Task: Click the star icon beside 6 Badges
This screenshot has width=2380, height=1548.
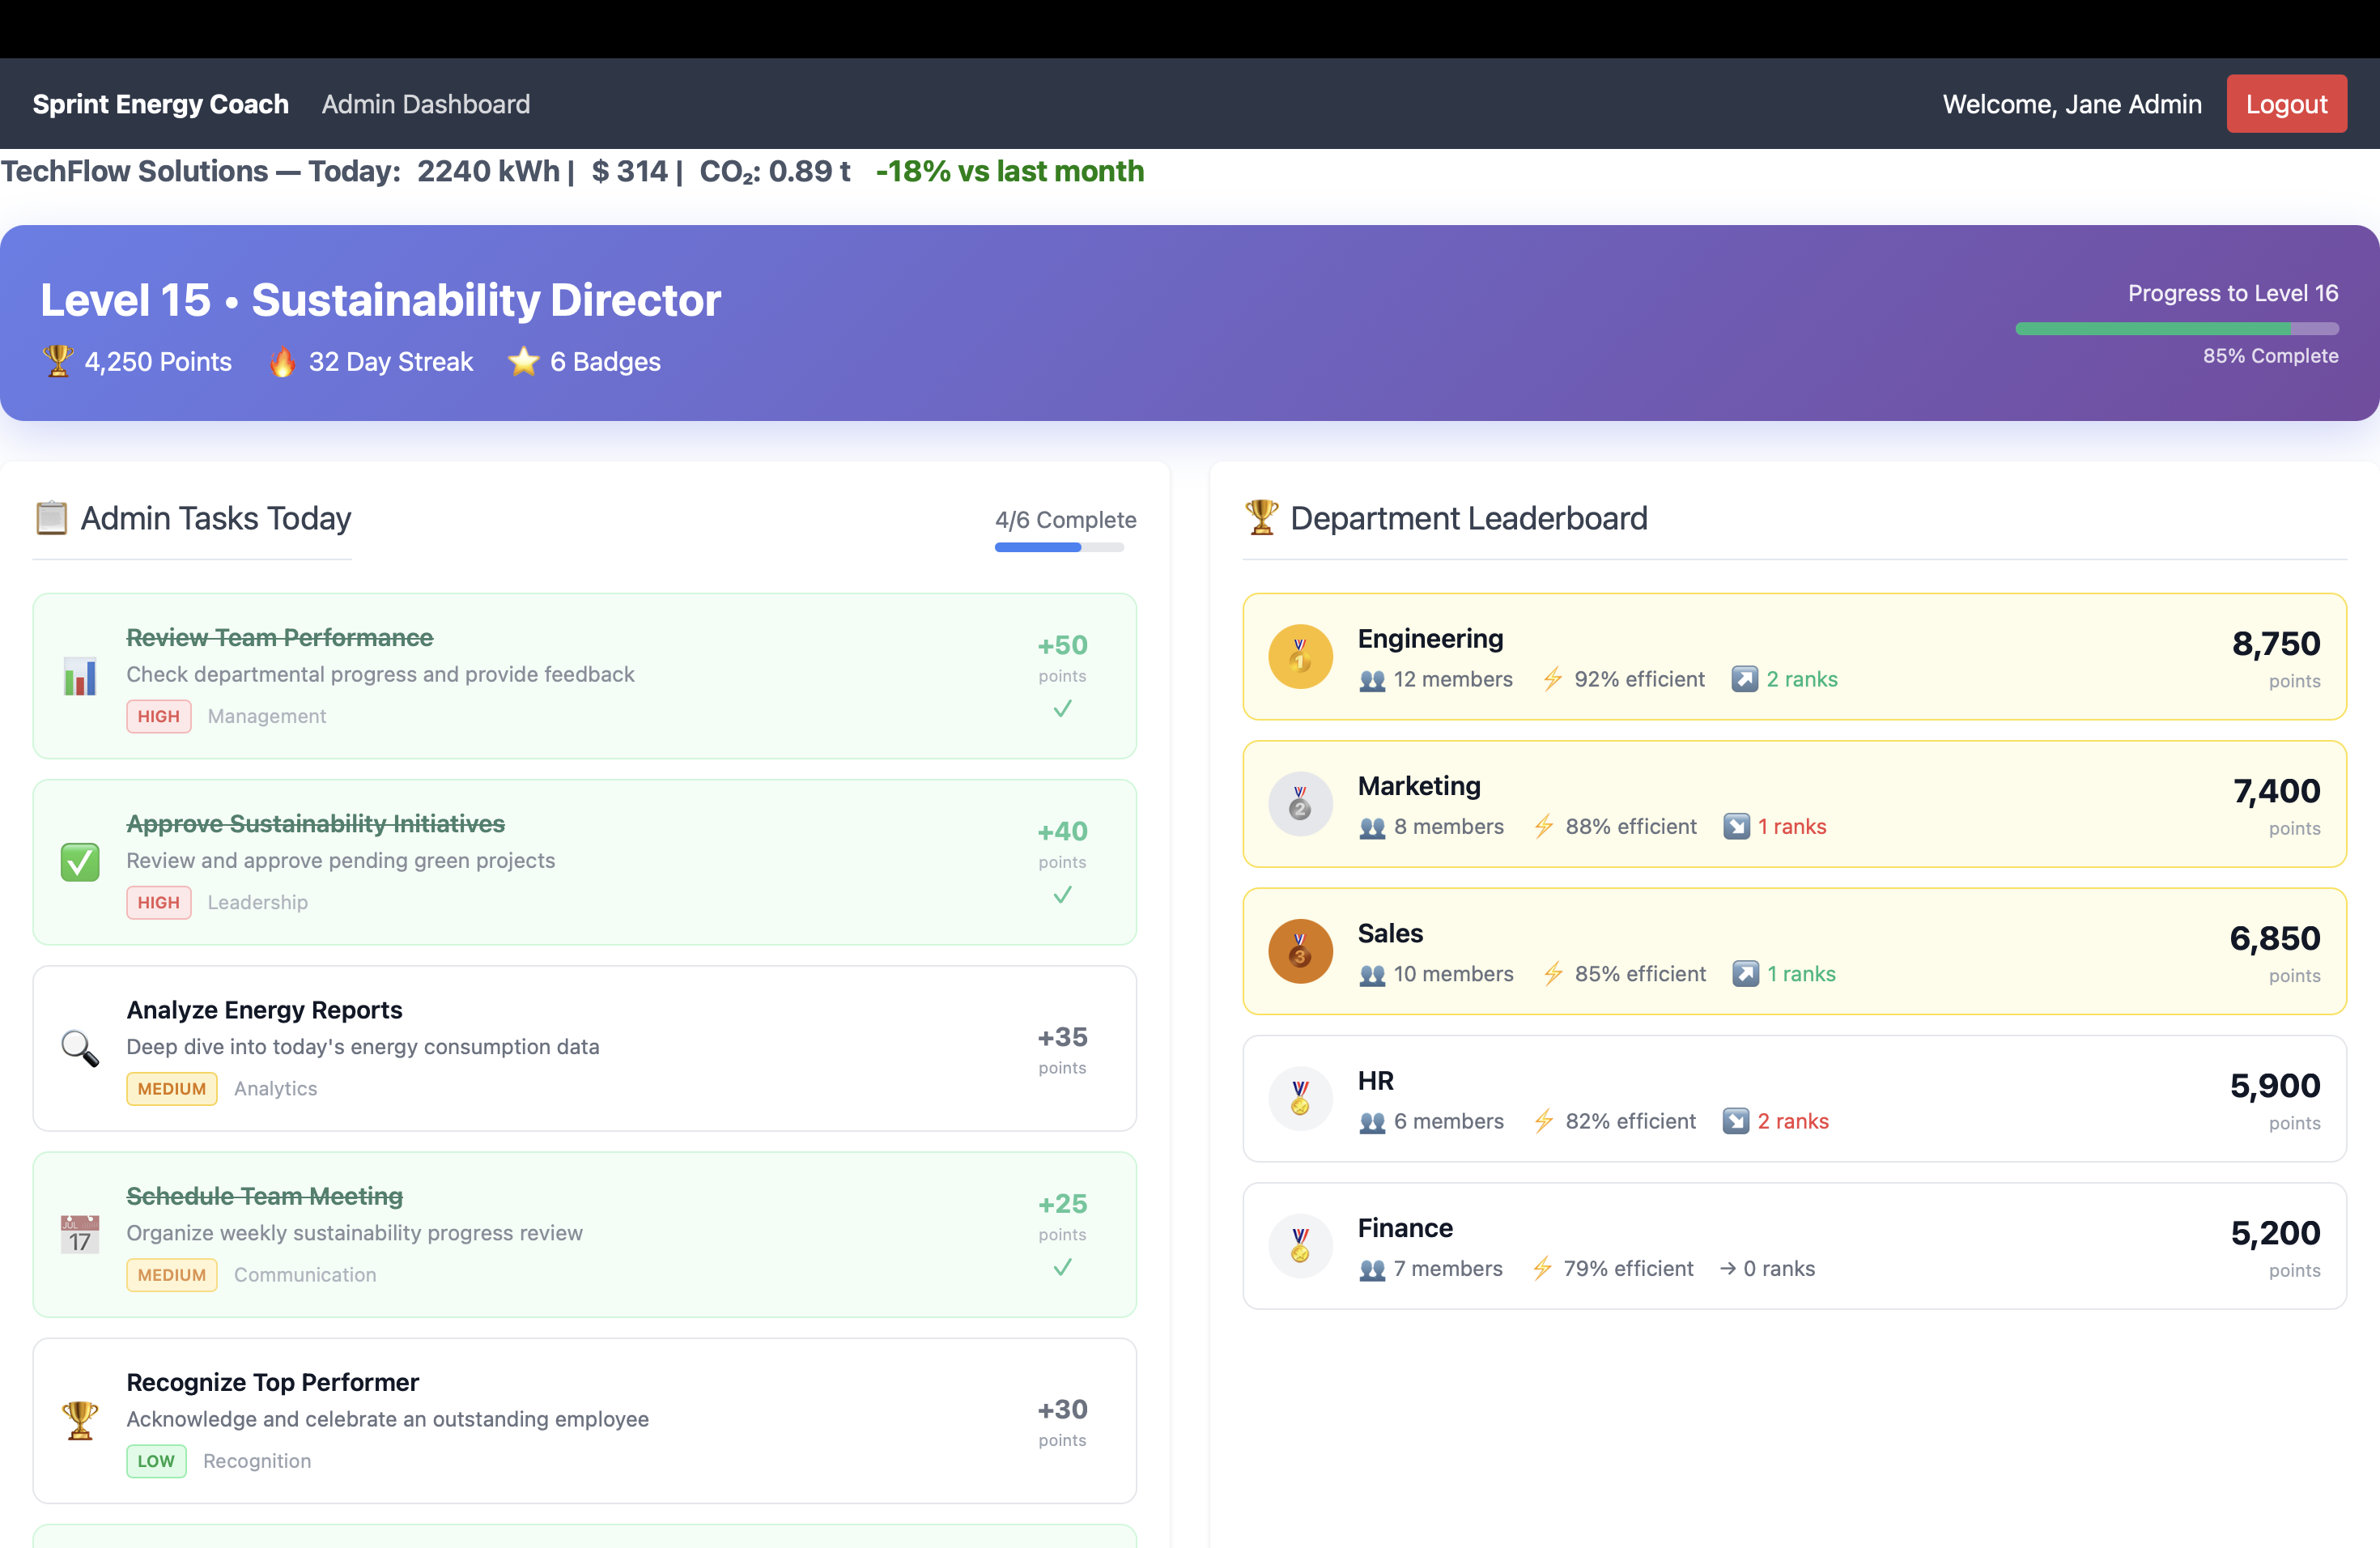Action: pos(523,362)
